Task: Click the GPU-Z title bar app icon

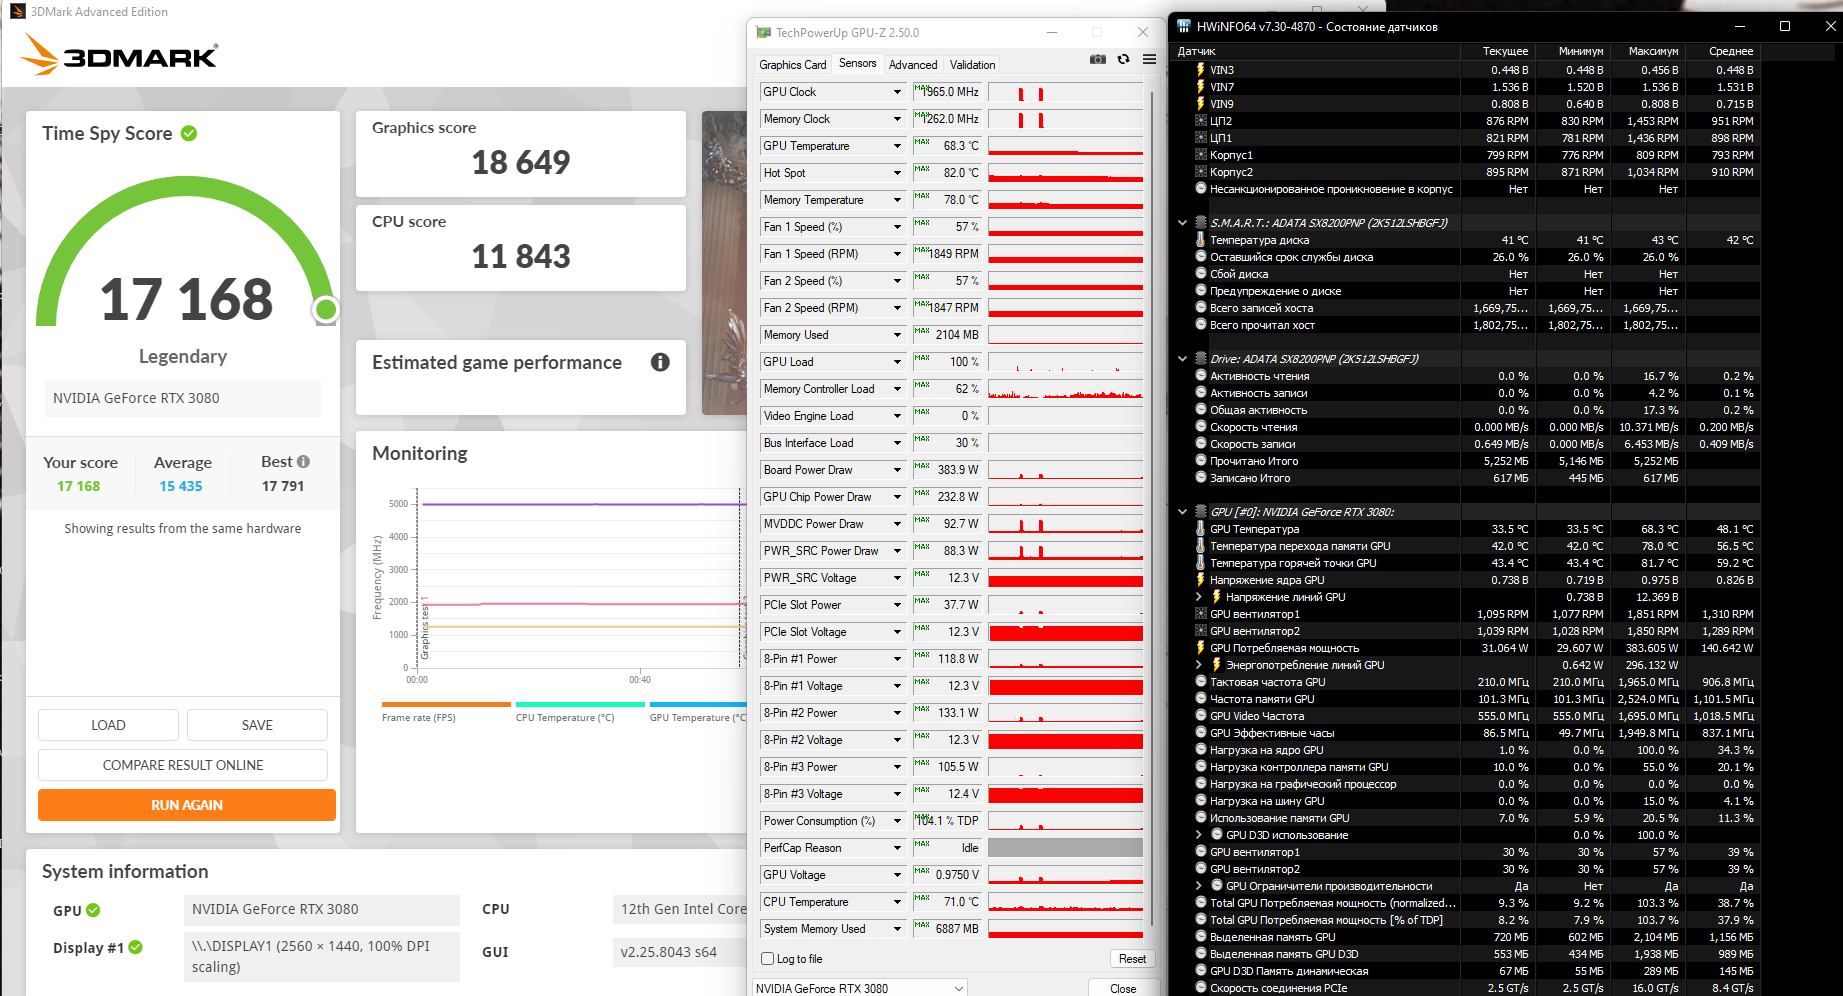Action: [x=763, y=32]
